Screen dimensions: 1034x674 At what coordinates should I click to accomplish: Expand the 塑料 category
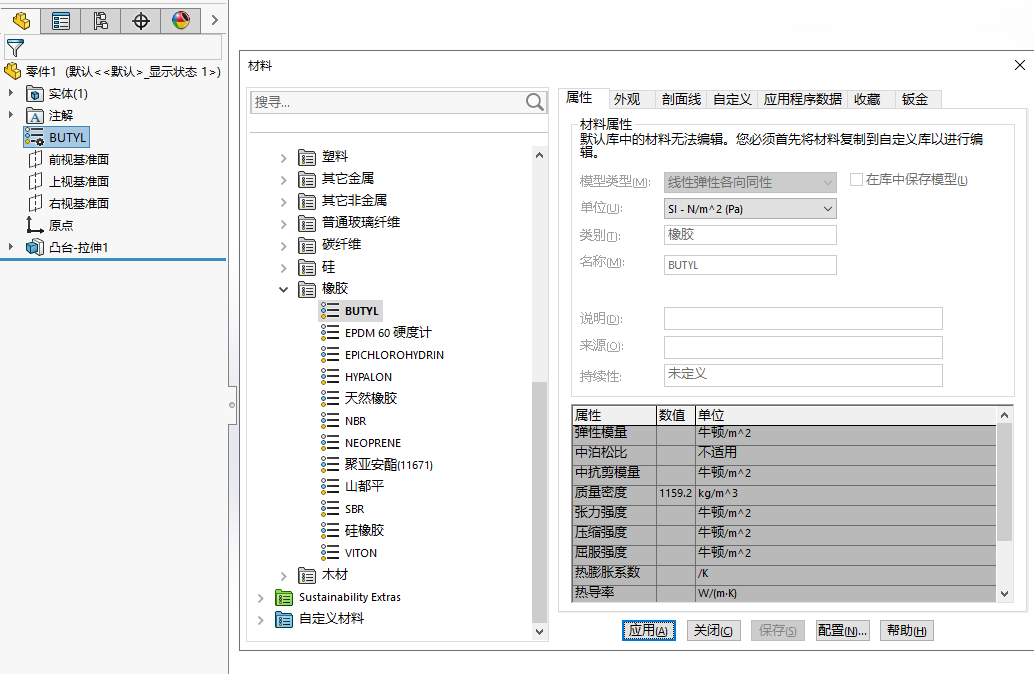283,158
